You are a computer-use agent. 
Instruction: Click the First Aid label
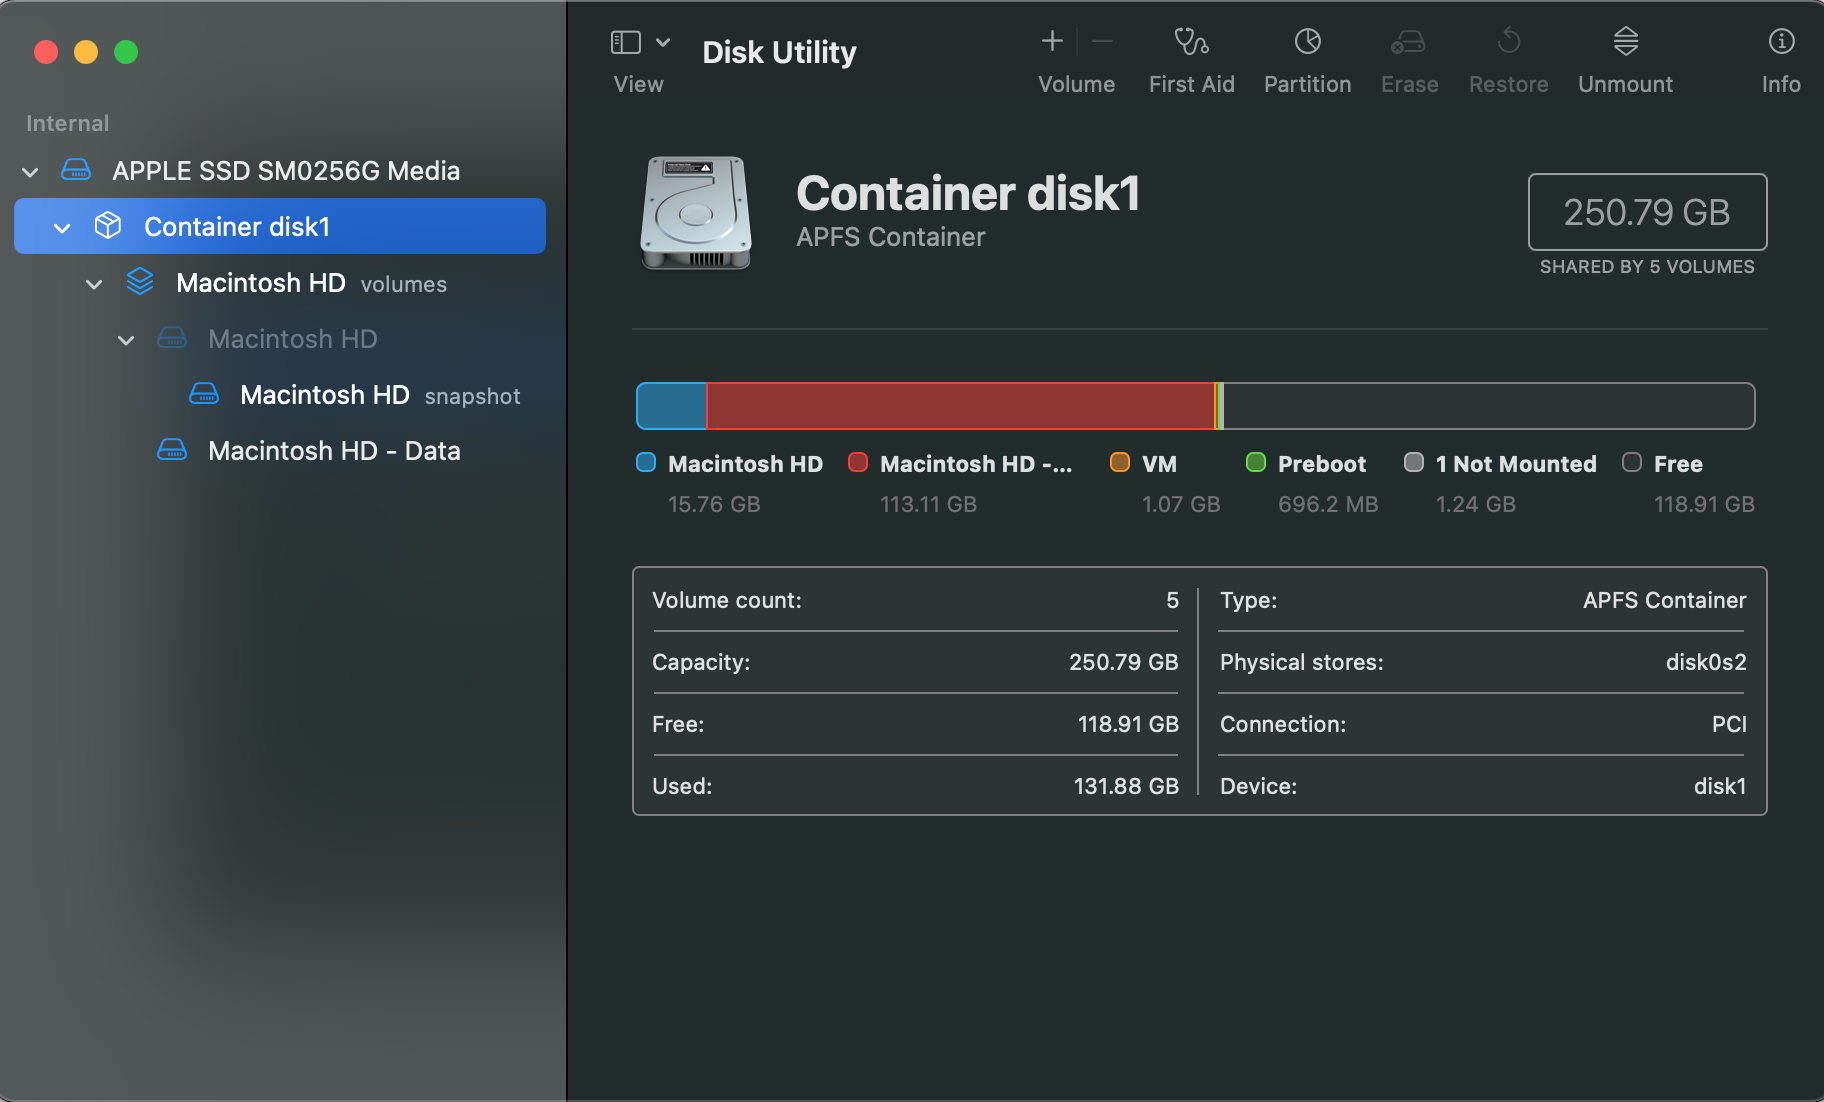pyautogui.click(x=1191, y=84)
